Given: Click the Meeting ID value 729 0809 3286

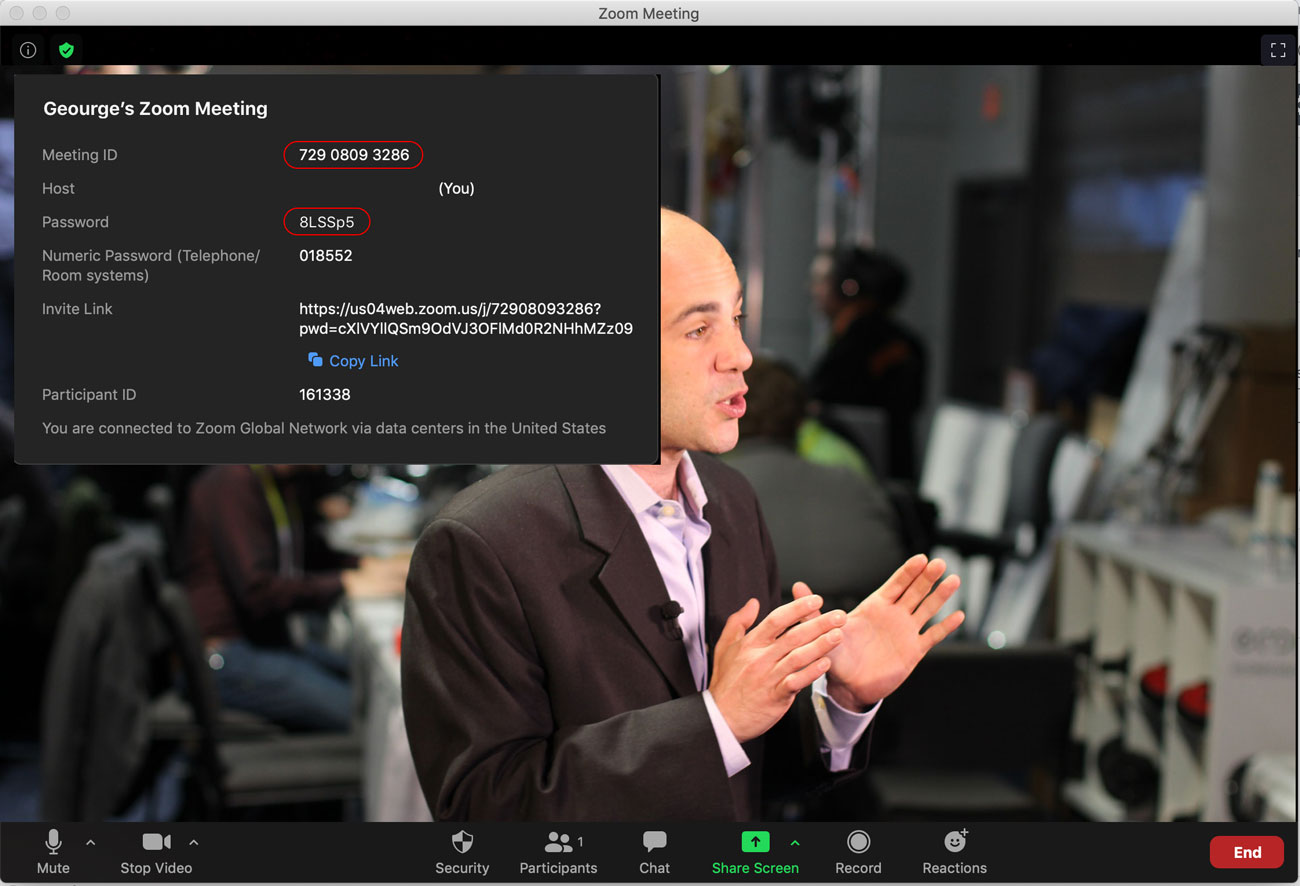Looking at the screenshot, I should pyautogui.click(x=354, y=155).
